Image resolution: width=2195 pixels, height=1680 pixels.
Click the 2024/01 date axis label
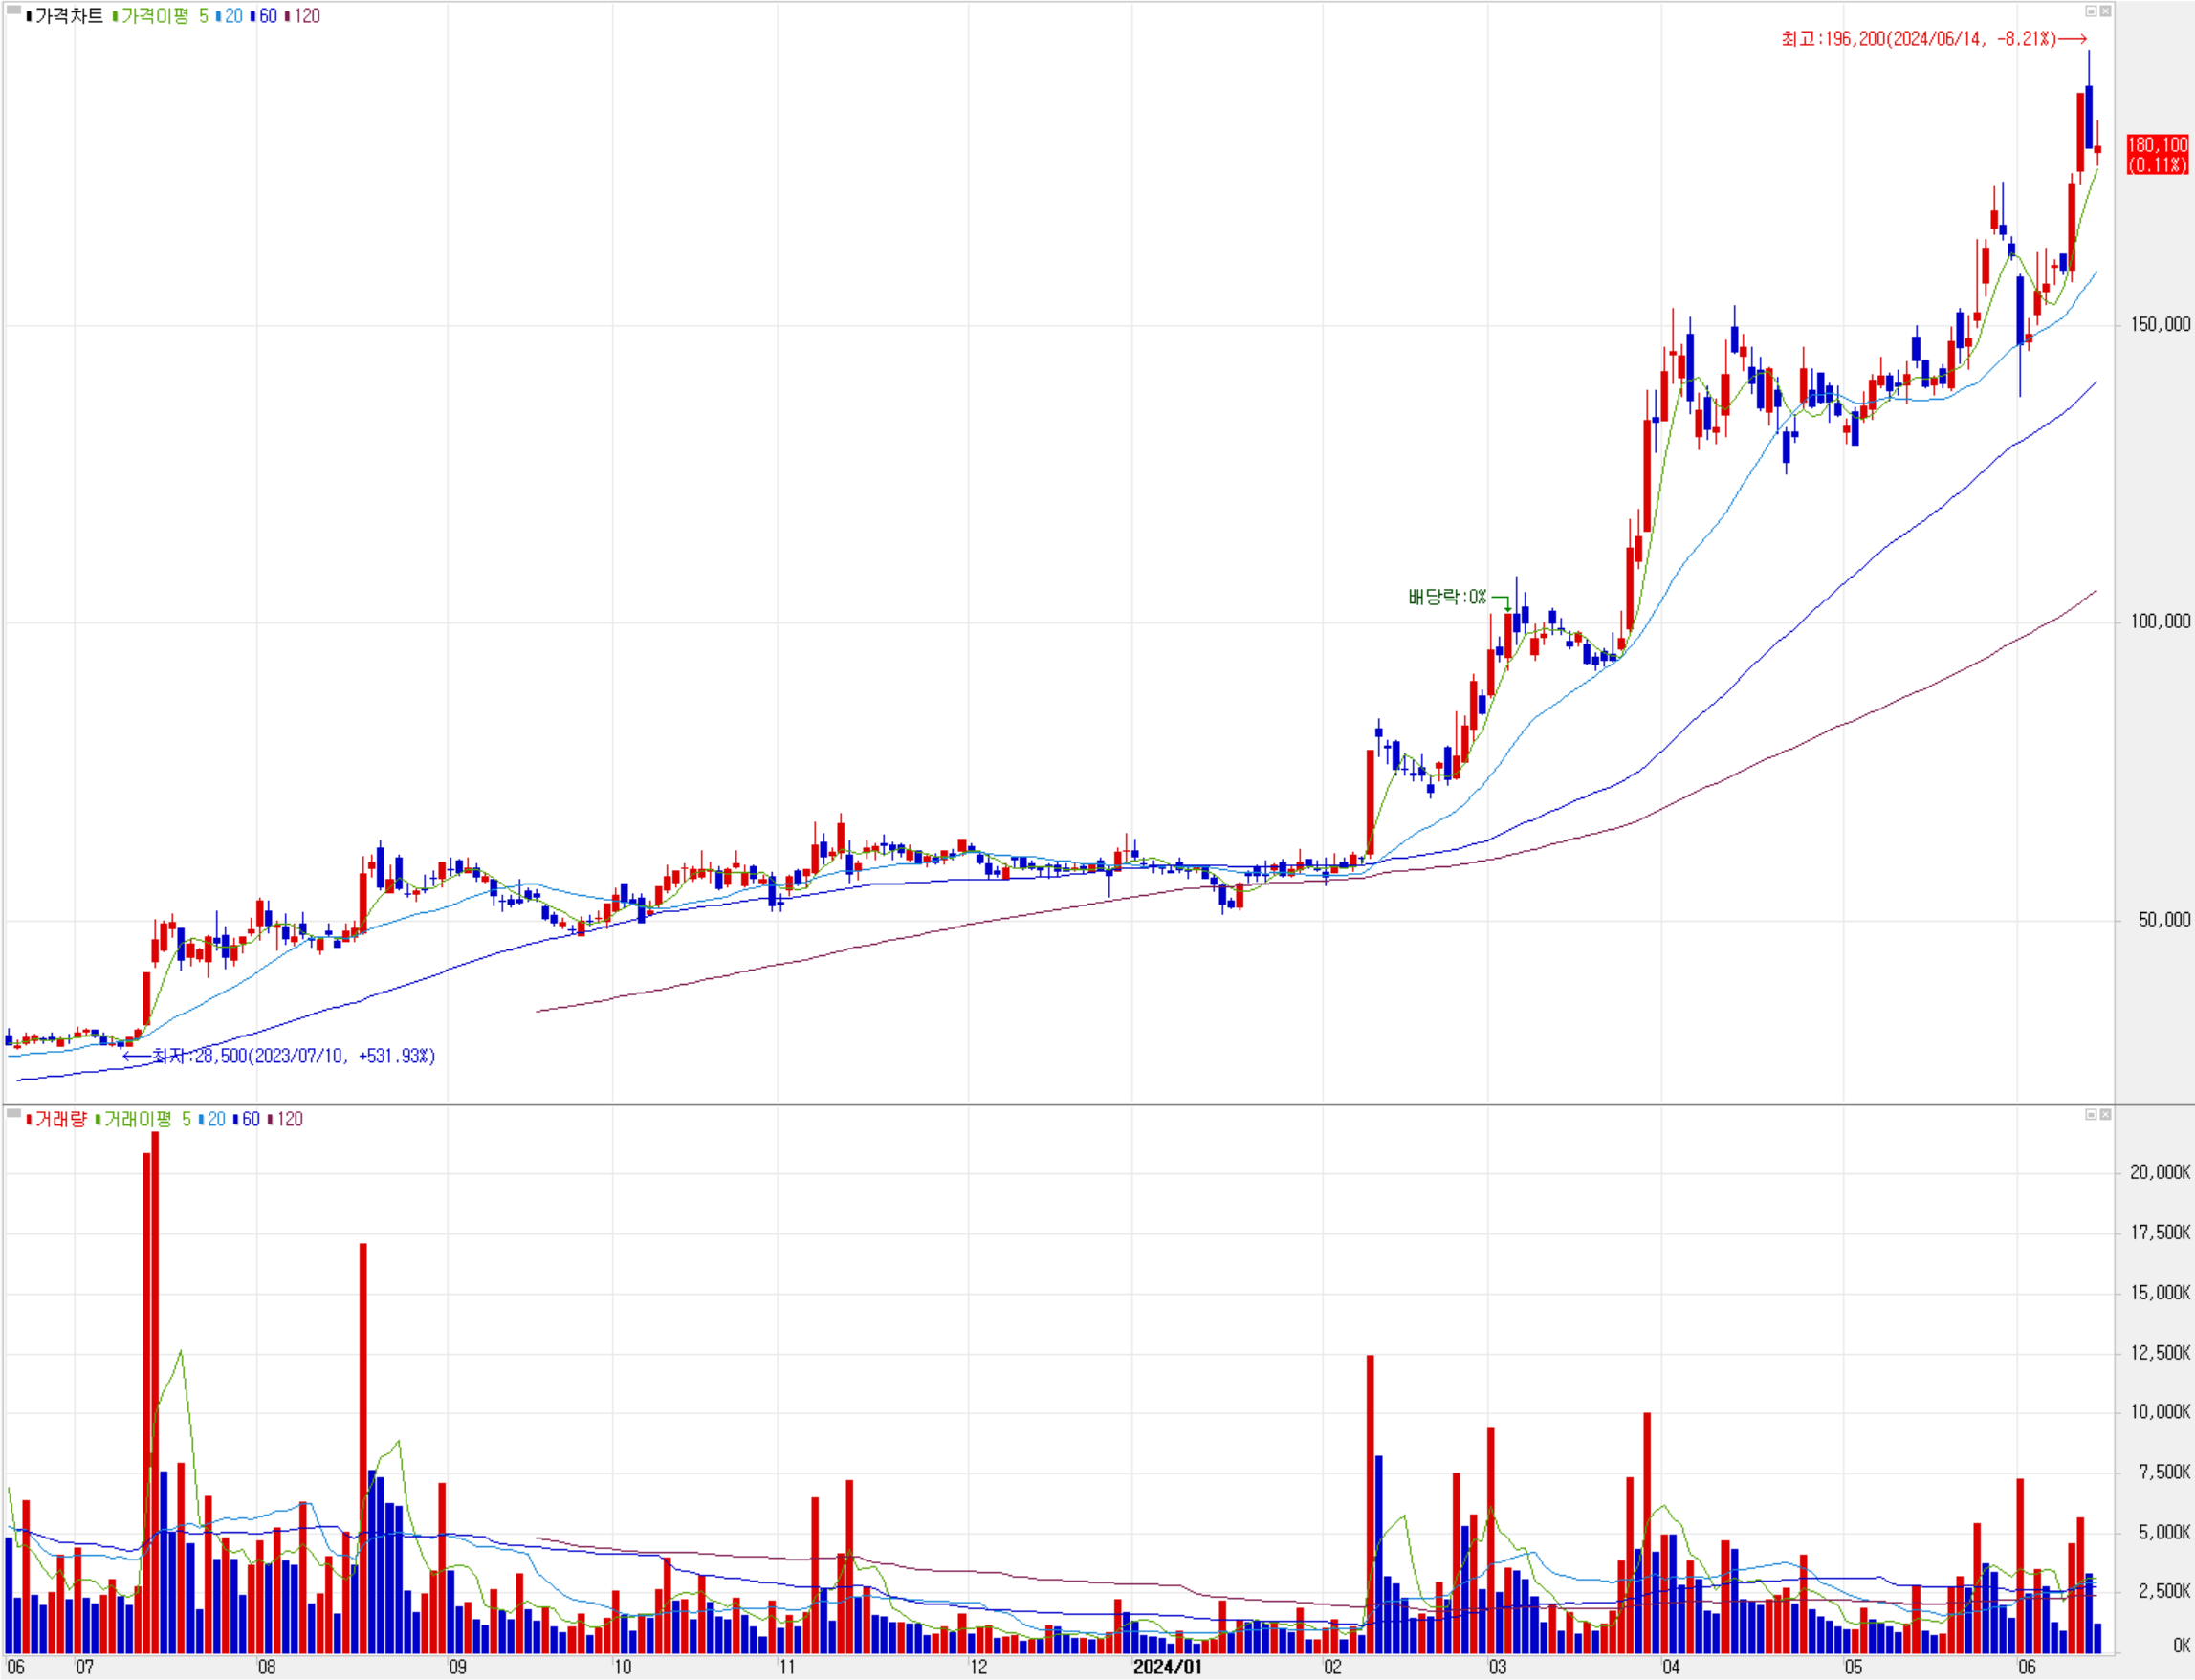[x=1166, y=1666]
